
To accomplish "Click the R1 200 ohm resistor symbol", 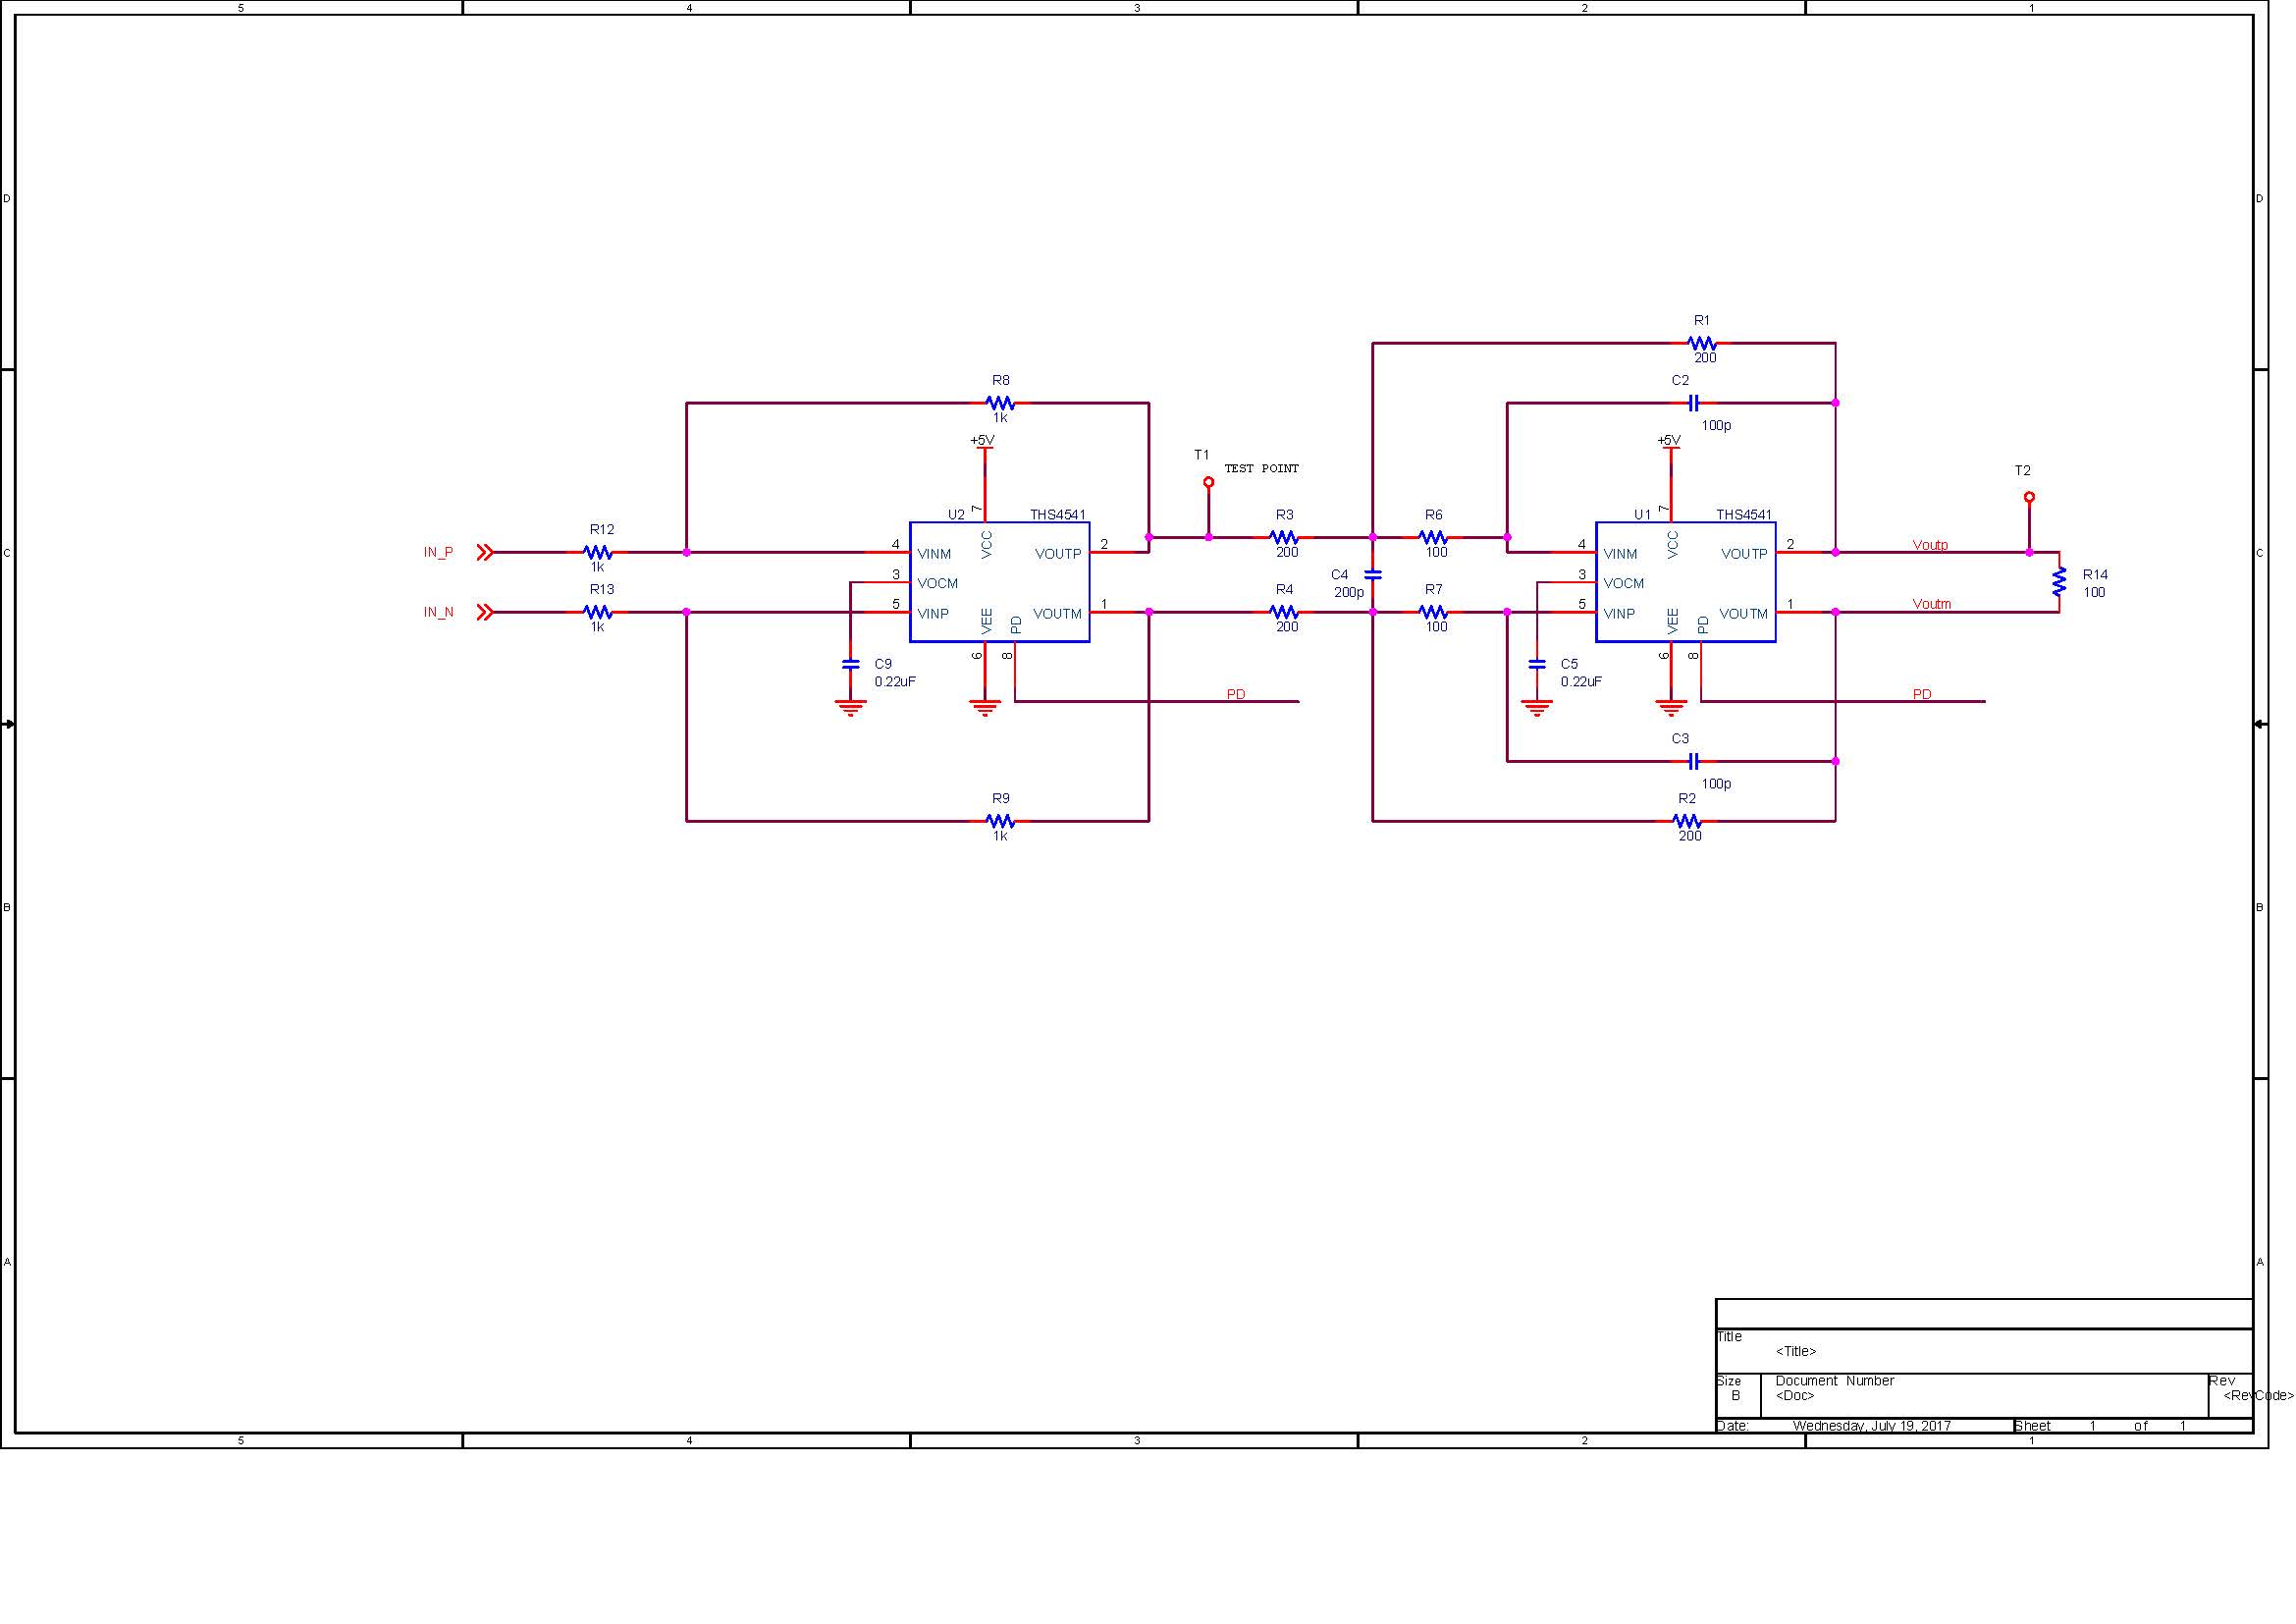I will click(1702, 343).
